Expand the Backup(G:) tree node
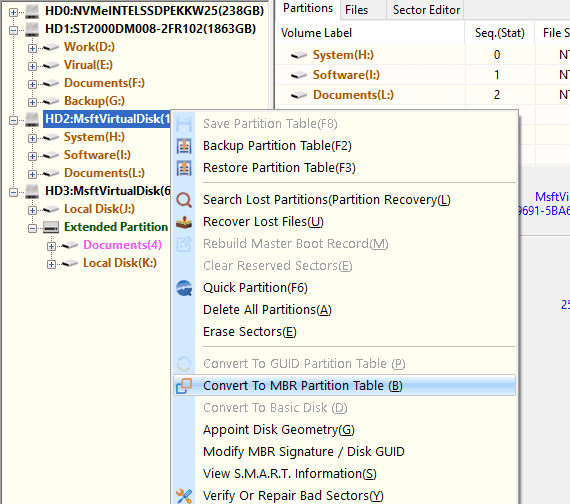This screenshot has height=504, width=570. [x=32, y=102]
